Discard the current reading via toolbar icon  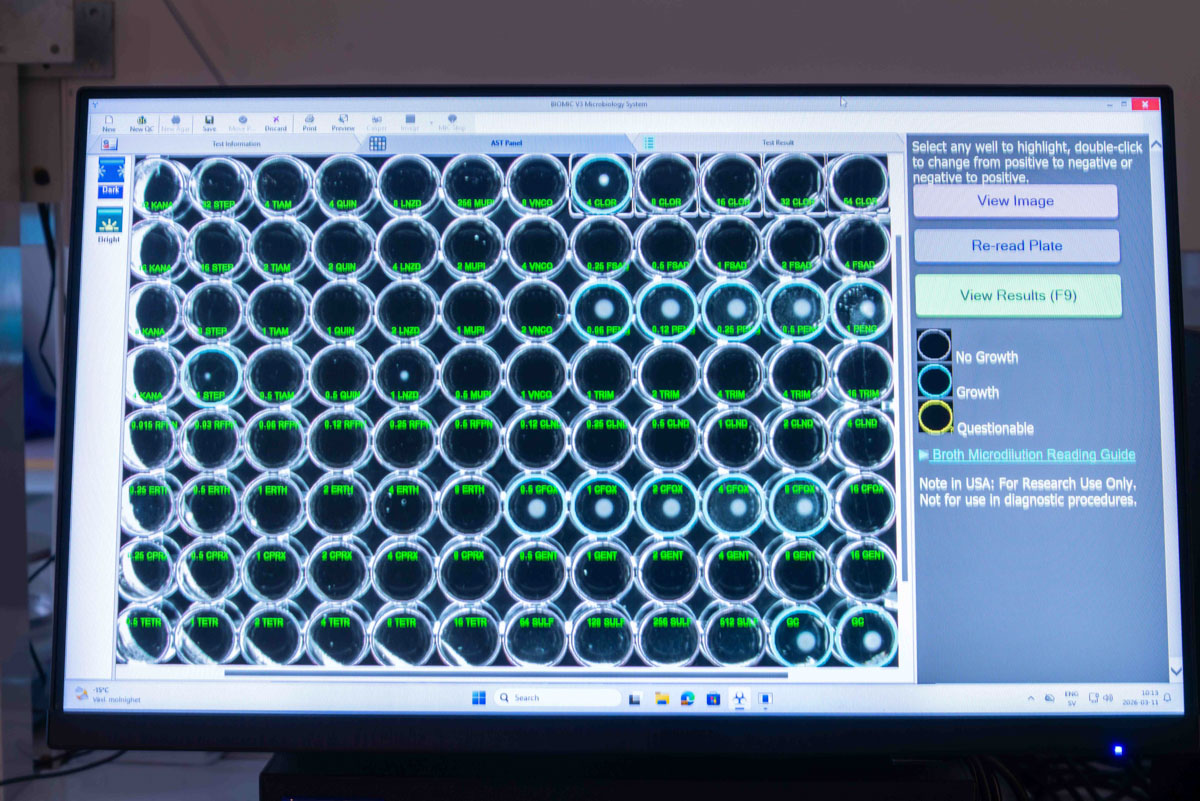pos(276,120)
